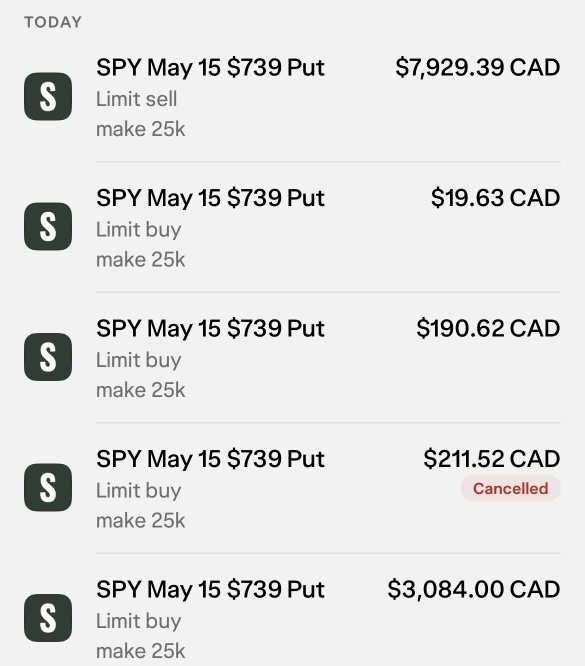Tap SPY icon beside $190.62 limit buy
Image resolution: width=585 pixels, height=666 pixels.
[x=48, y=357]
